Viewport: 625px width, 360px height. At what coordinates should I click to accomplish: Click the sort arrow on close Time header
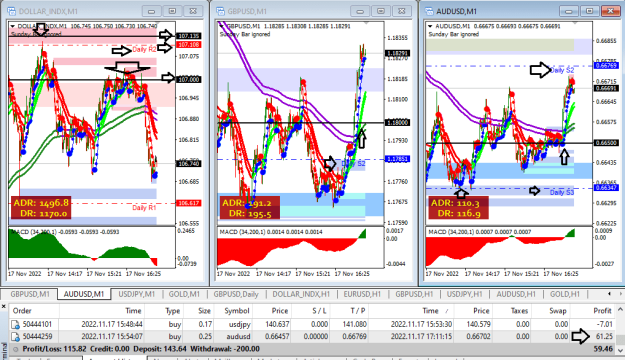[x=446, y=311]
